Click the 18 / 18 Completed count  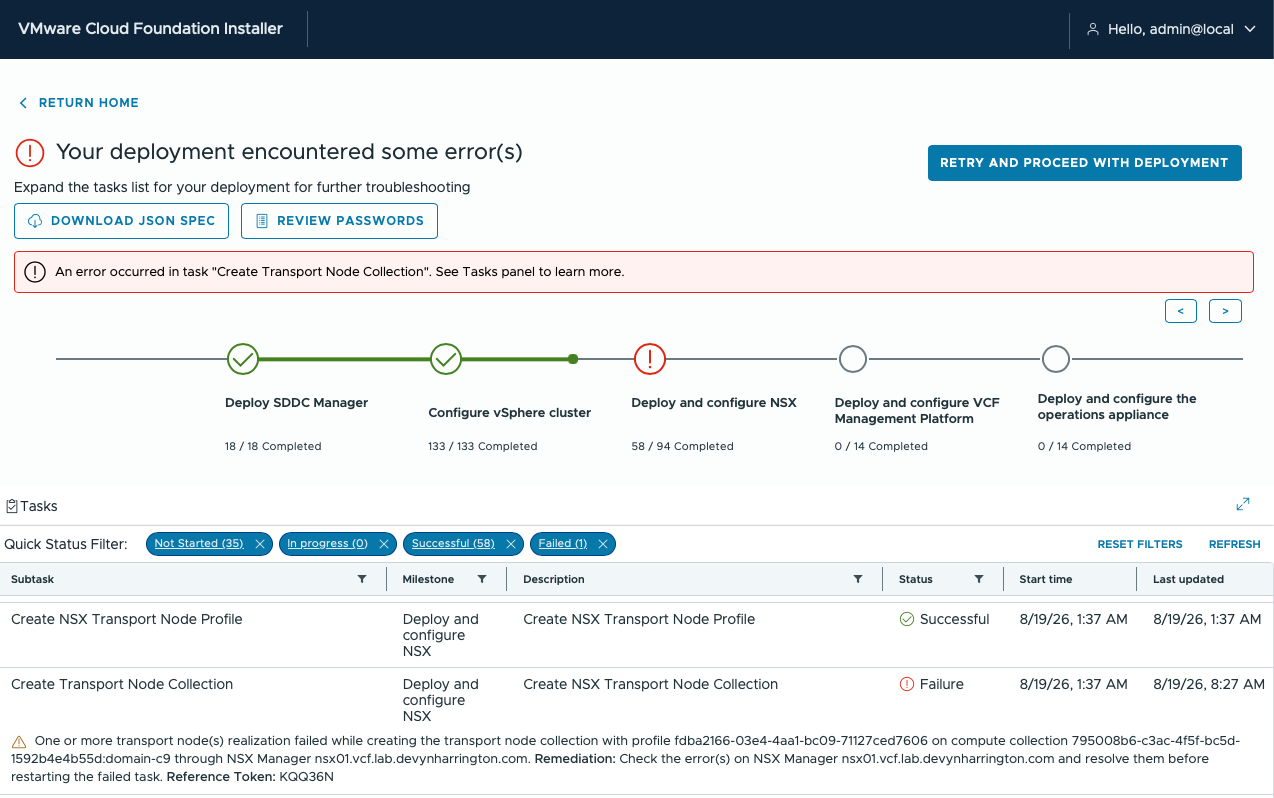click(x=273, y=446)
